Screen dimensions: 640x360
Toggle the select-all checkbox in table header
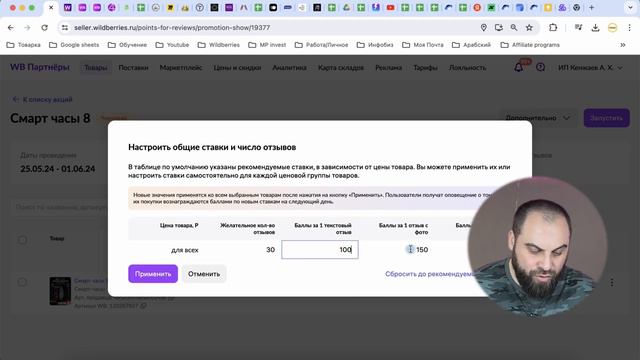coord(22,240)
